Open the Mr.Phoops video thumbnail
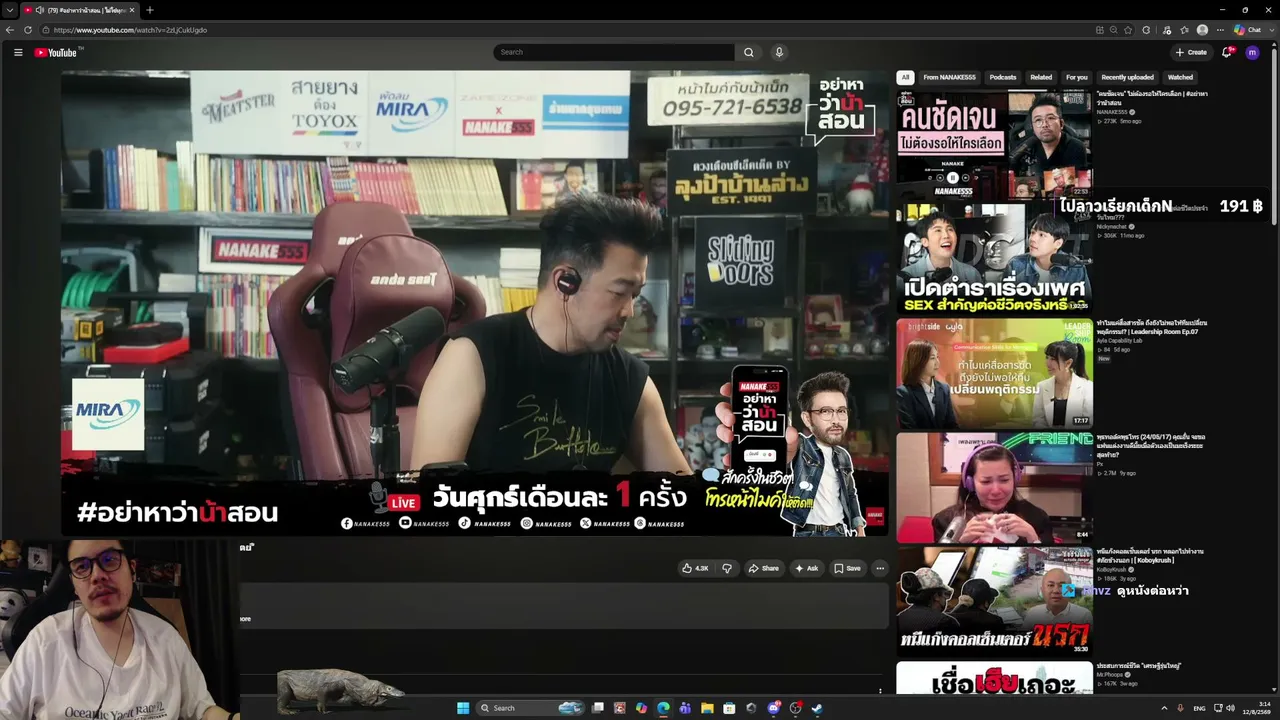This screenshot has width=1280, height=720. (x=994, y=678)
